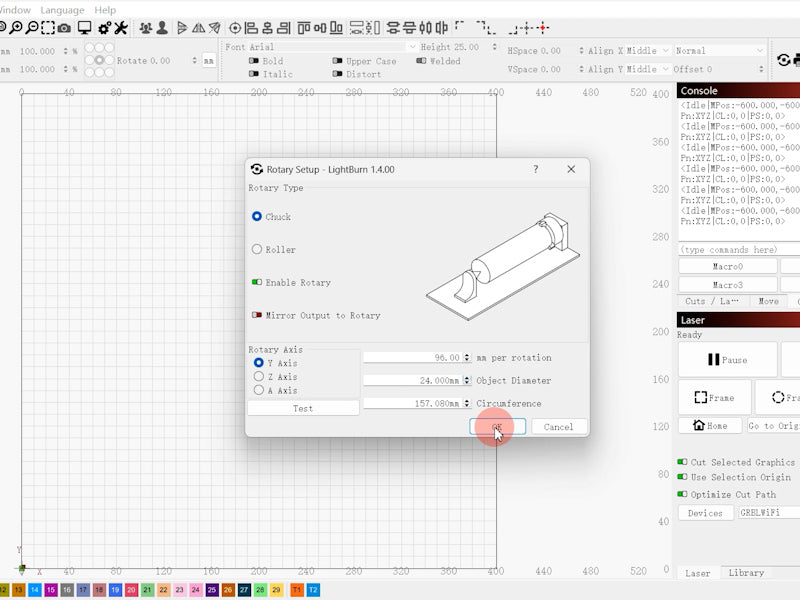Toggle the Upper Case switch

(x=337, y=60)
